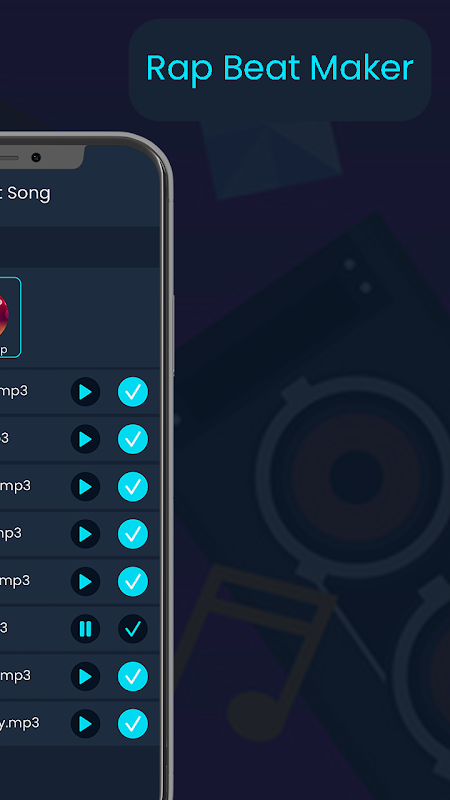Play the last track ending in y.mp3
Image resolution: width=450 pixels, height=800 pixels.
(85, 724)
